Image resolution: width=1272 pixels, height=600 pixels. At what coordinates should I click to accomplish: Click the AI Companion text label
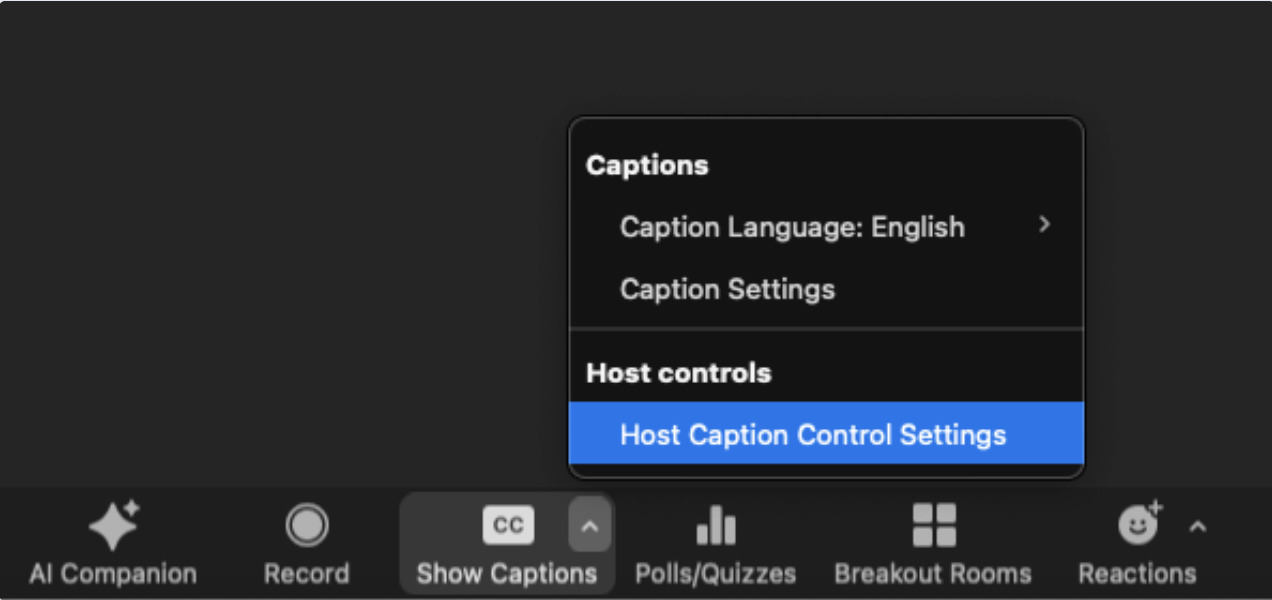coord(113,574)
